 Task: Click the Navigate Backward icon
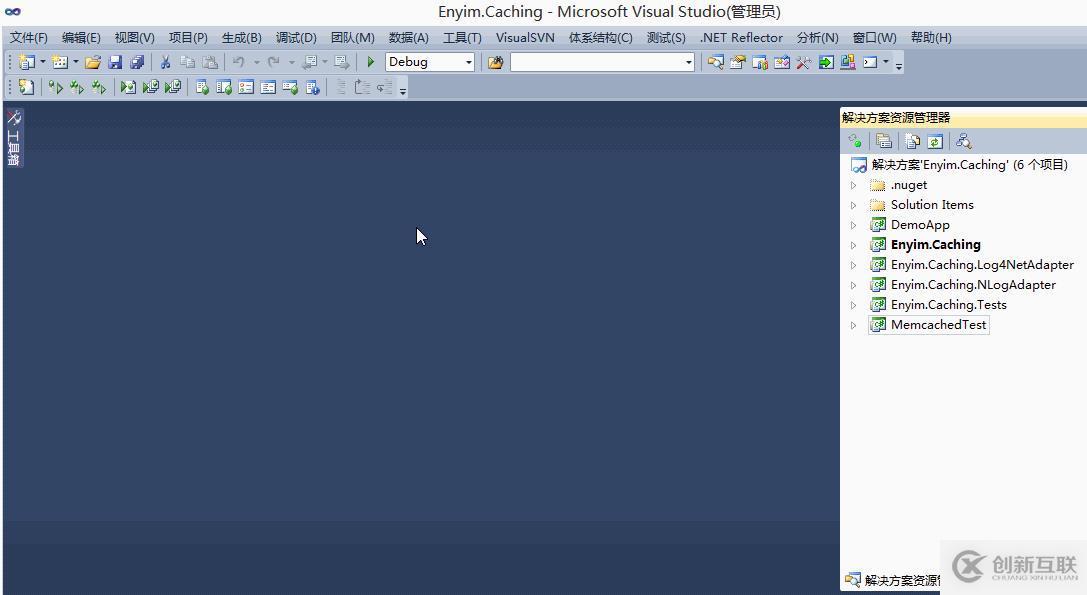pyautogui.click(x=310, y=62)
